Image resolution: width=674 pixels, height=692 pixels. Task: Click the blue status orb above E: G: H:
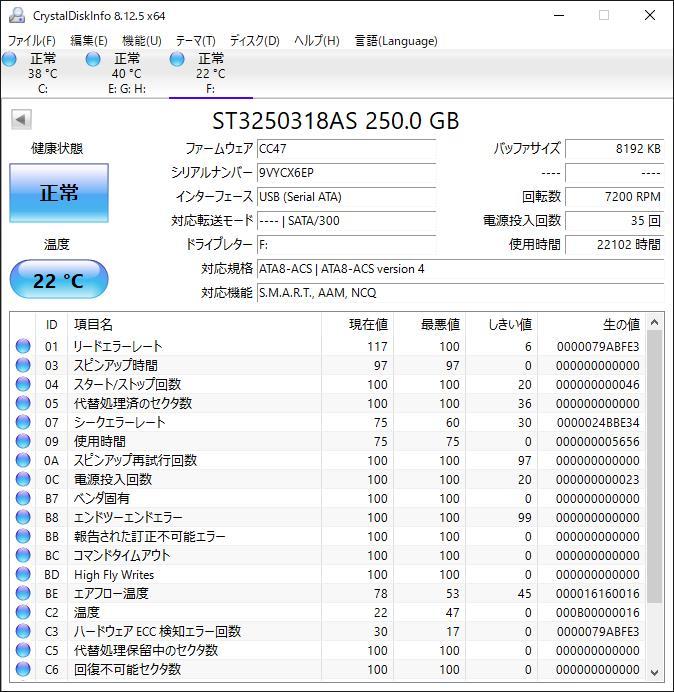tap(93, 59)
